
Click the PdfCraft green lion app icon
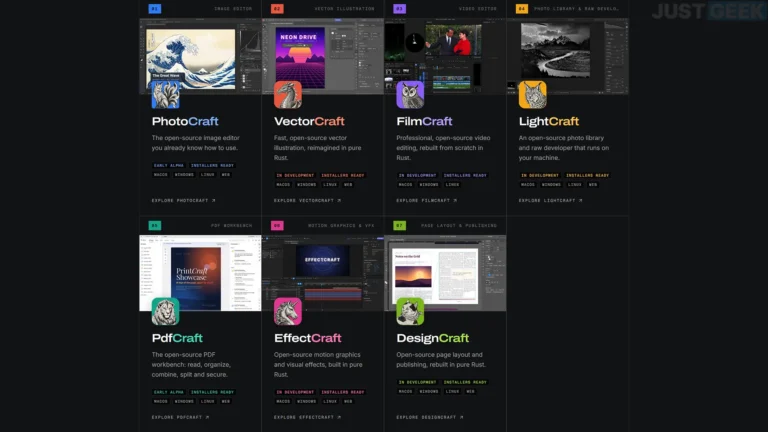click(x=166, y=311)
